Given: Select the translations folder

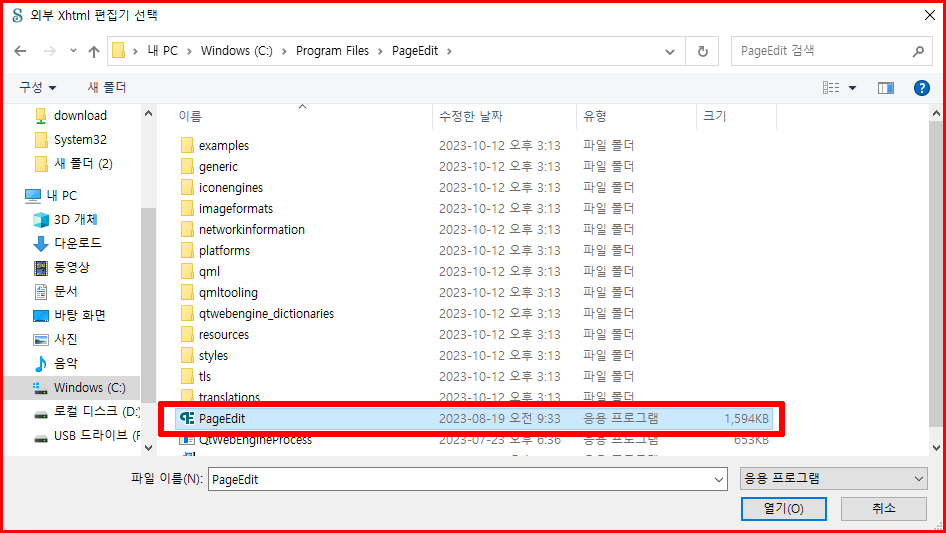Looking at the screenshot, I should 229,397.
